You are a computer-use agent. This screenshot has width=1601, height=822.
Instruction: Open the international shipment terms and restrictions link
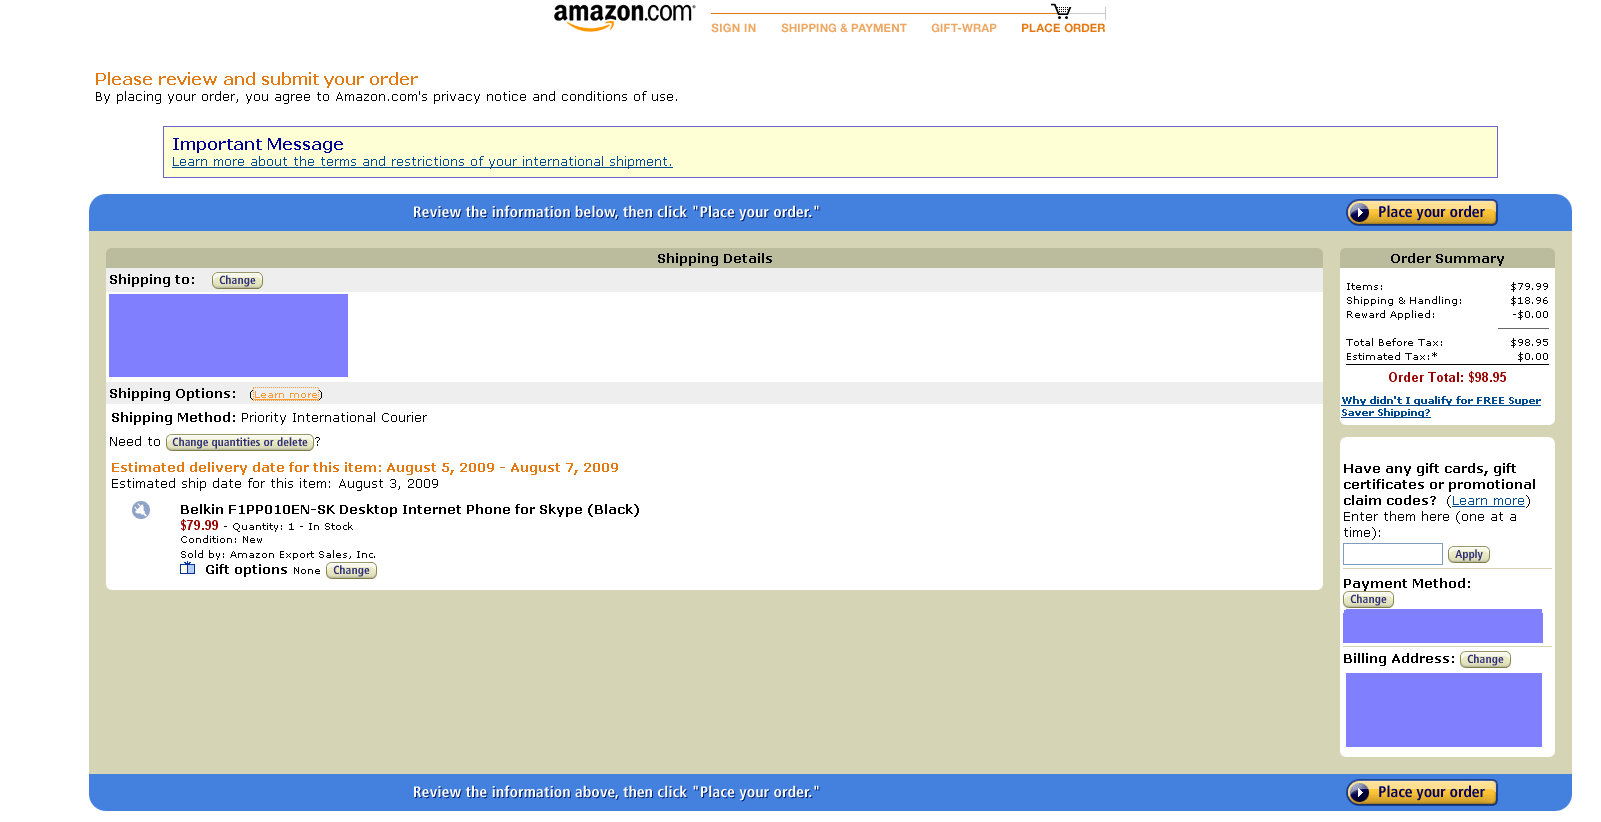point(422,161)
